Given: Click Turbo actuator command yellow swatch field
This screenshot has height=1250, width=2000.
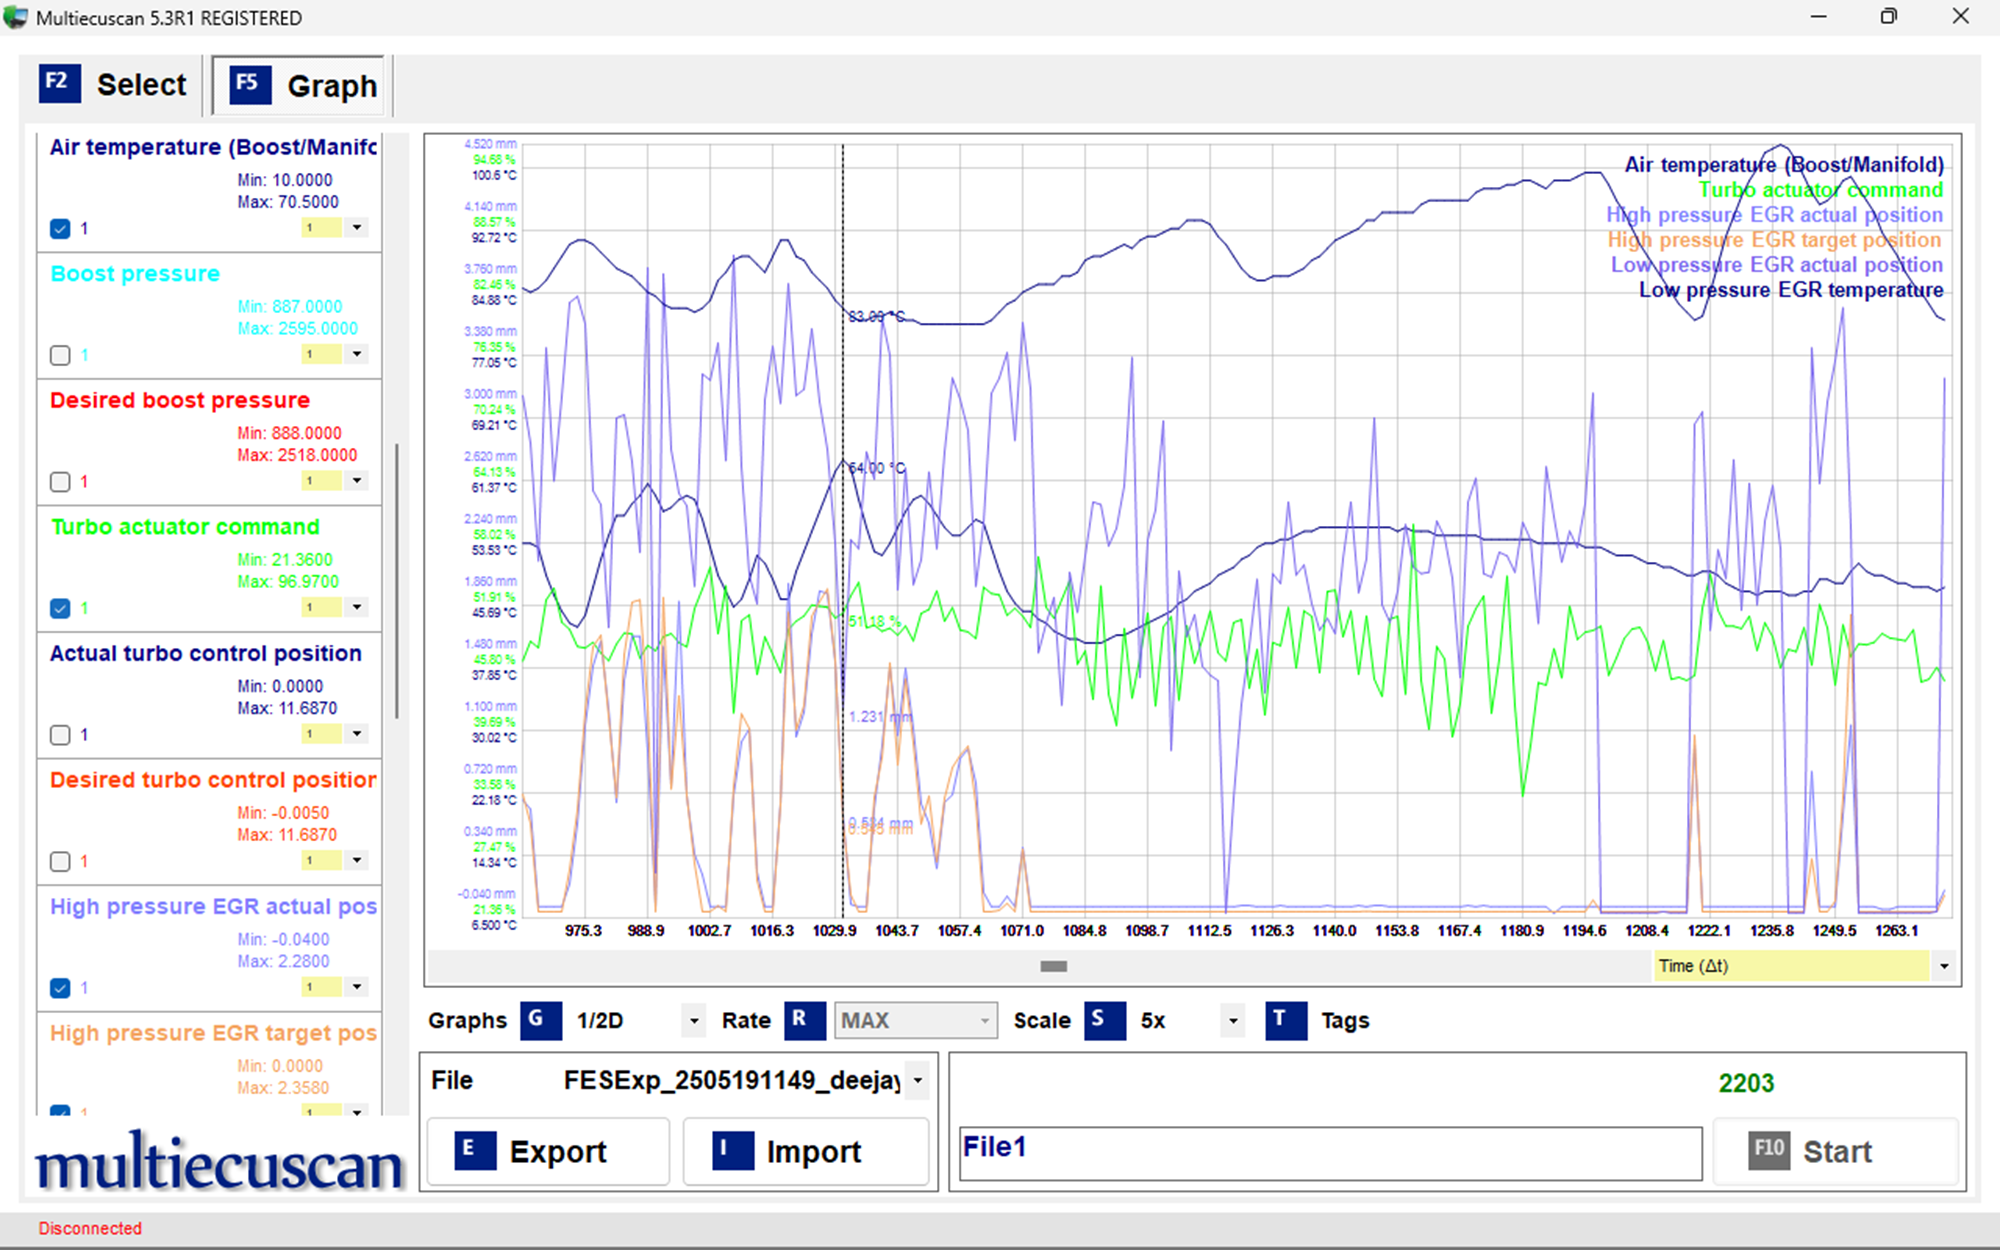Looking at the screenshot, I should point(322,607).
